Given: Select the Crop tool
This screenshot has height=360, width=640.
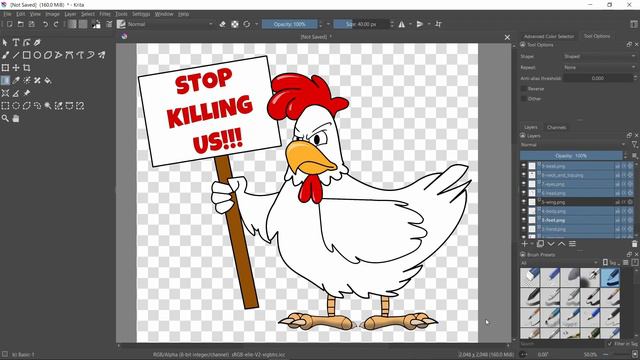Looking at the screenshot, I should coord(27,67).
